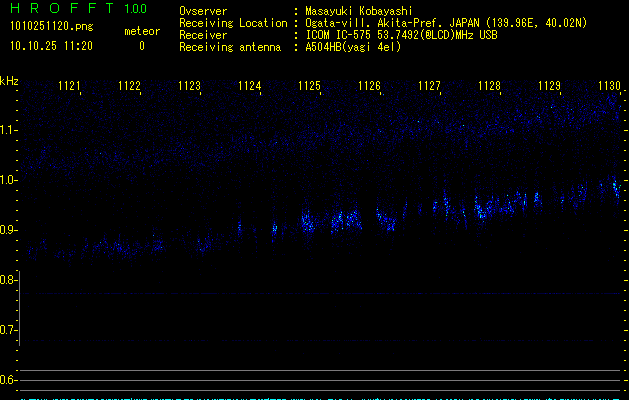
Task: Click the 1129 time marker
Action: point(549,87)
